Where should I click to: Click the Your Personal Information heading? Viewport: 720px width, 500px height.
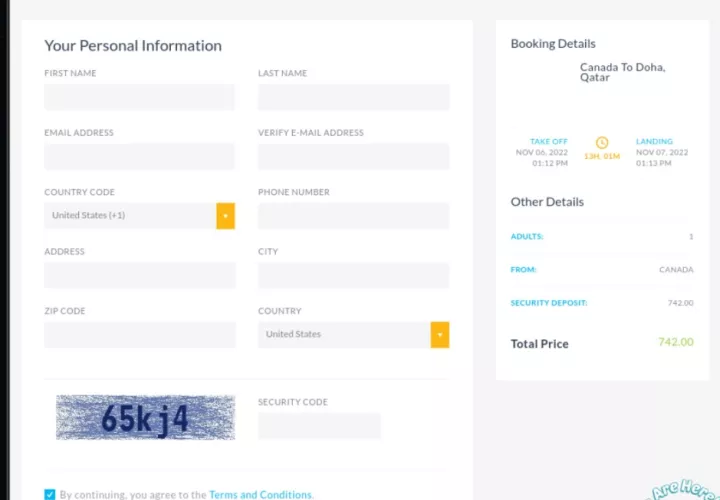133,46
